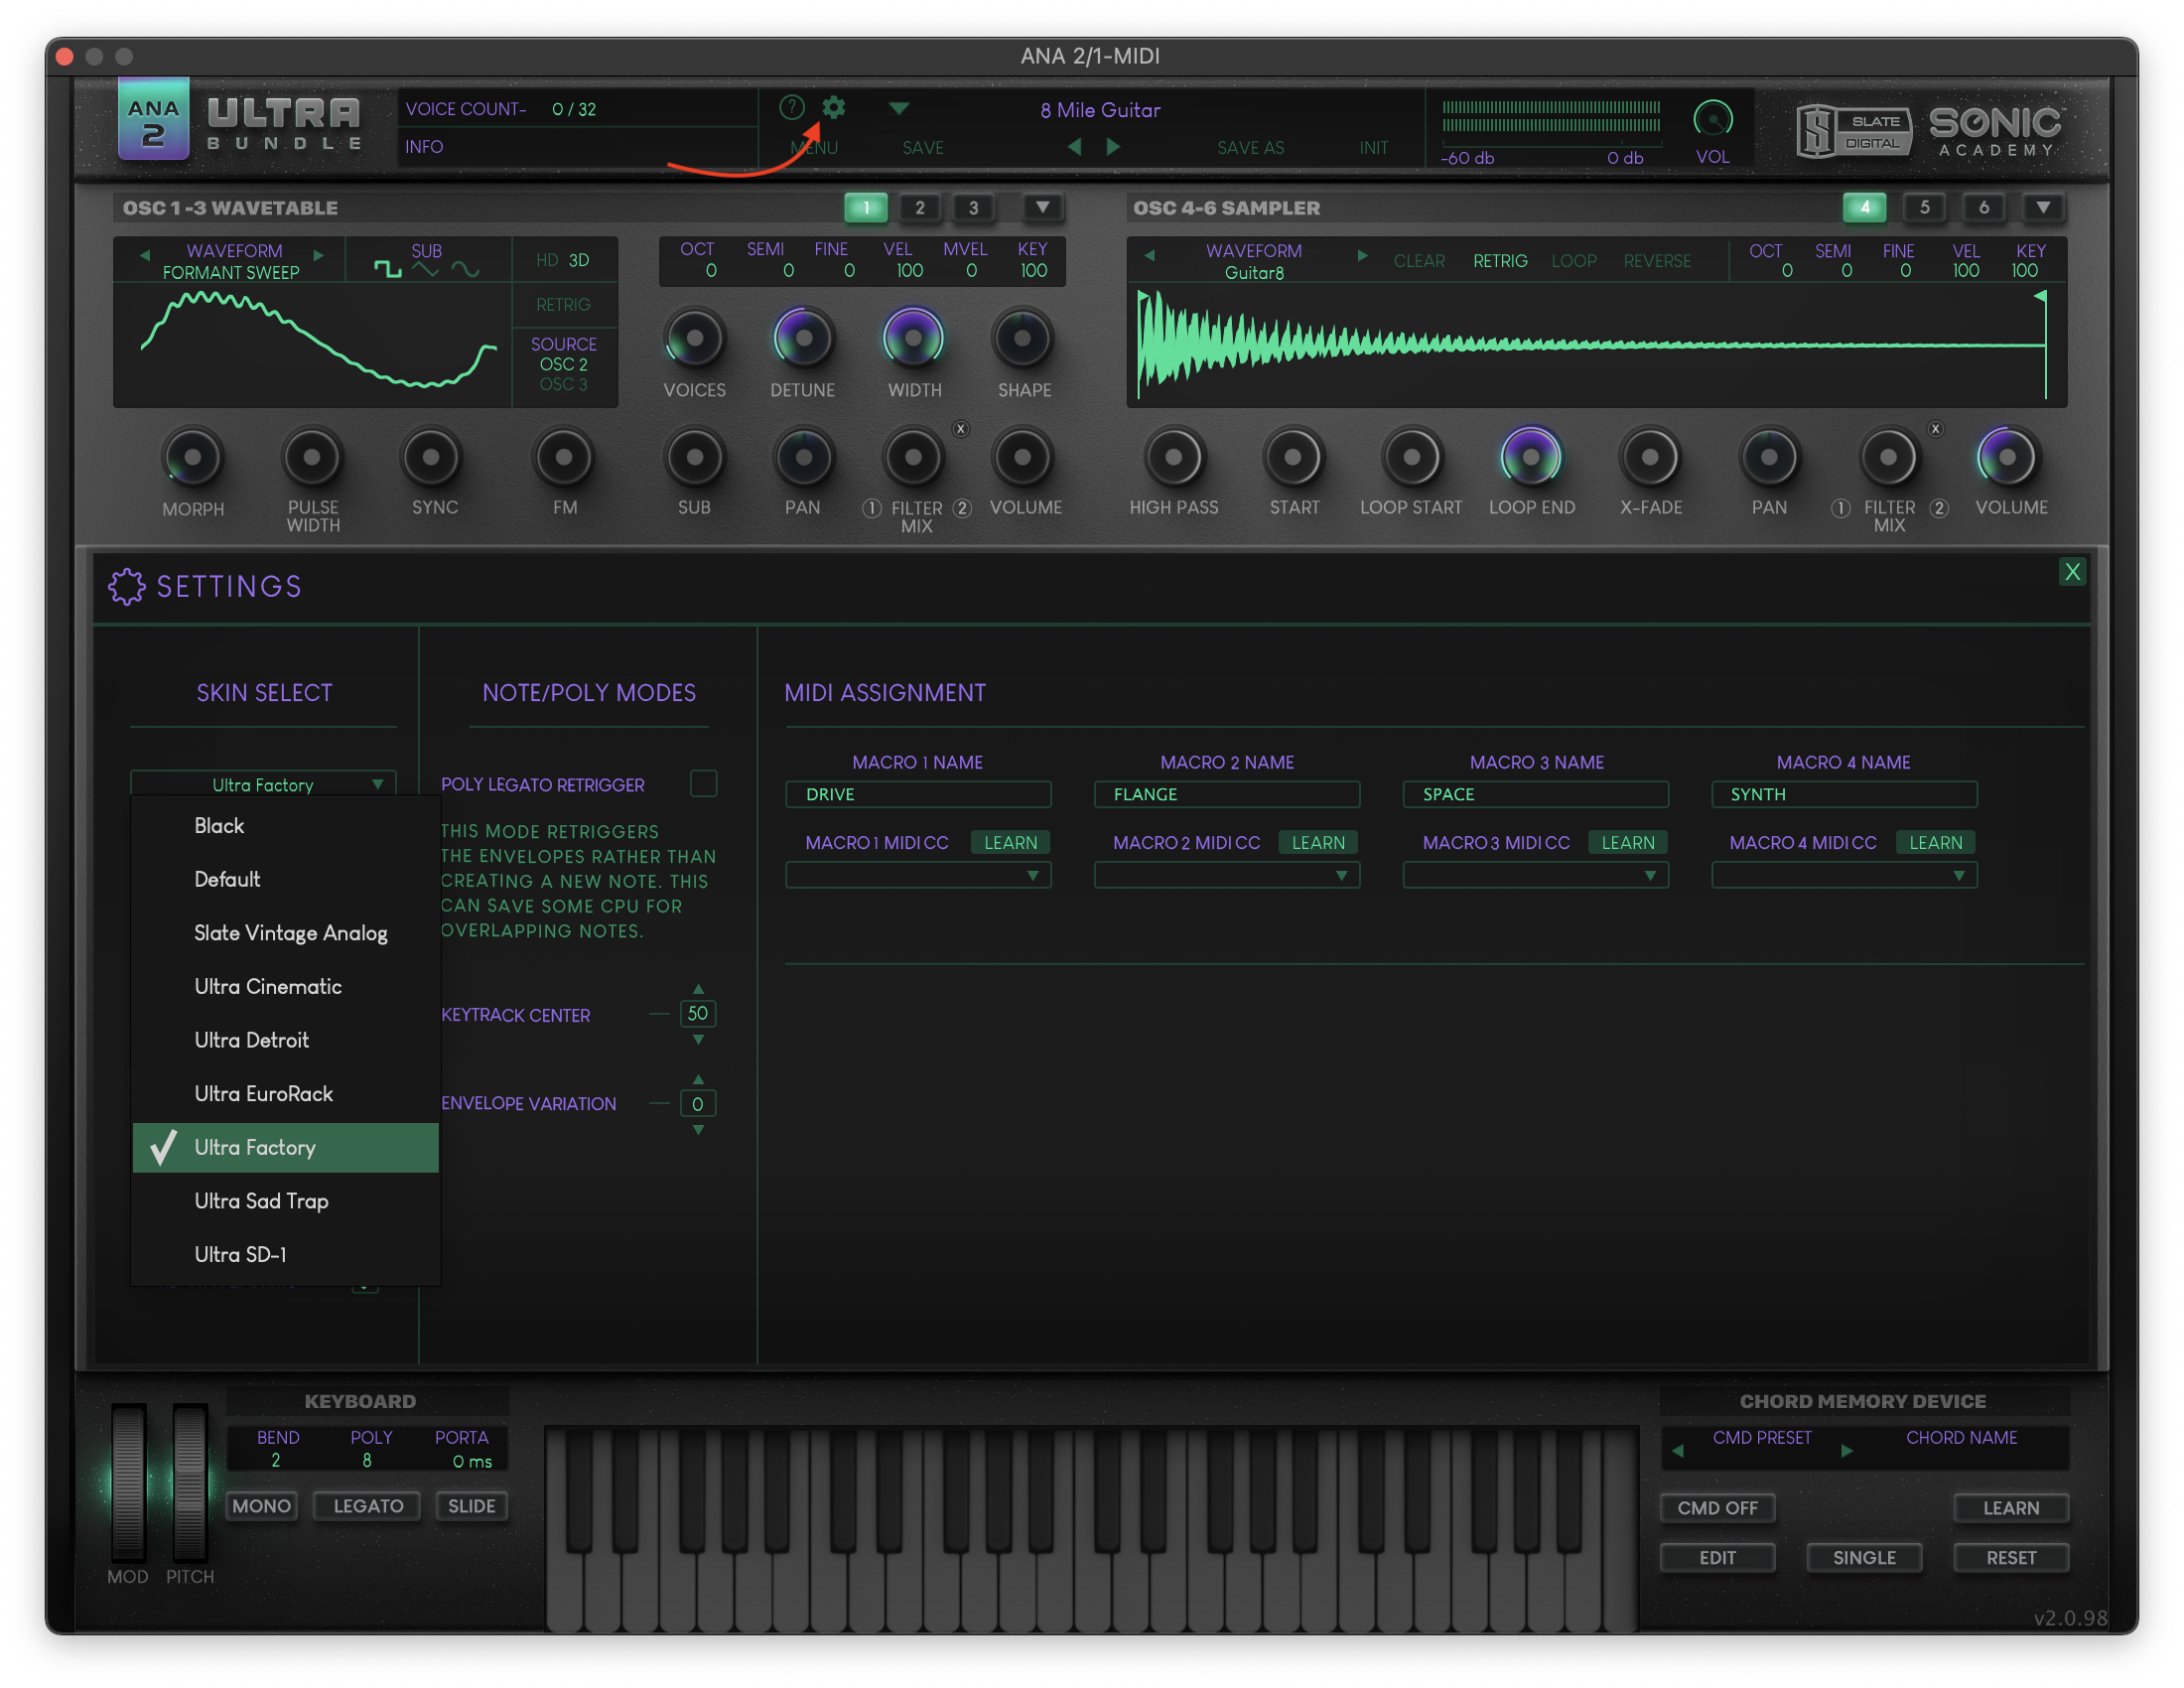Select next wavetable waveform arrow
Screen dimensions: 2184x1688
(319, 255)
